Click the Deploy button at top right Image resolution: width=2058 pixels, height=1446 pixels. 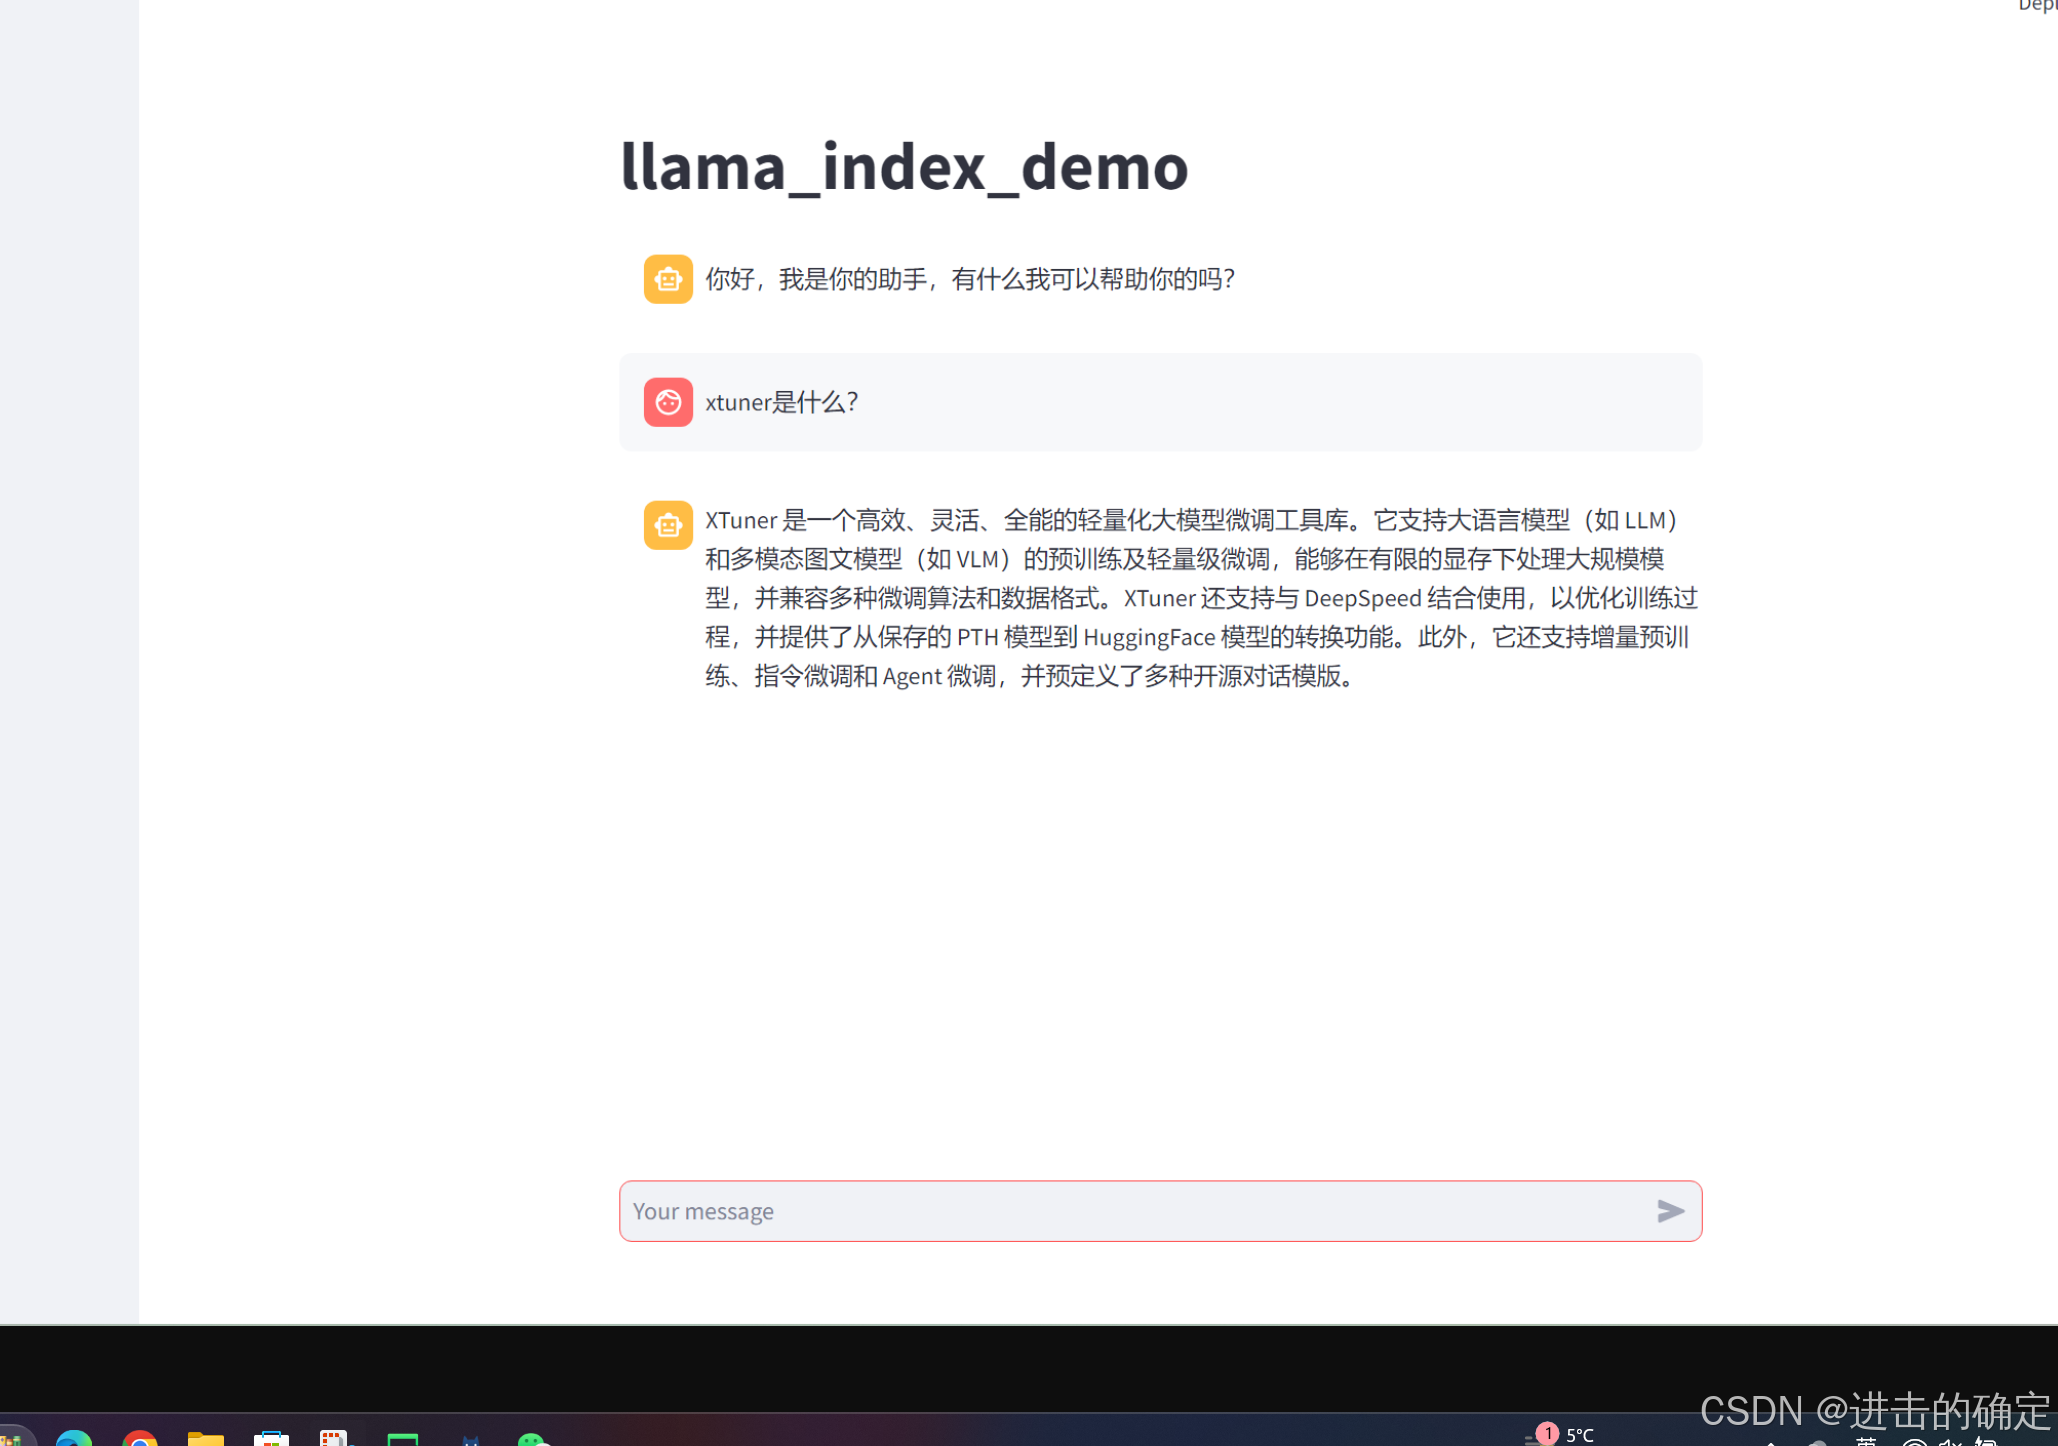[2038, 6]
